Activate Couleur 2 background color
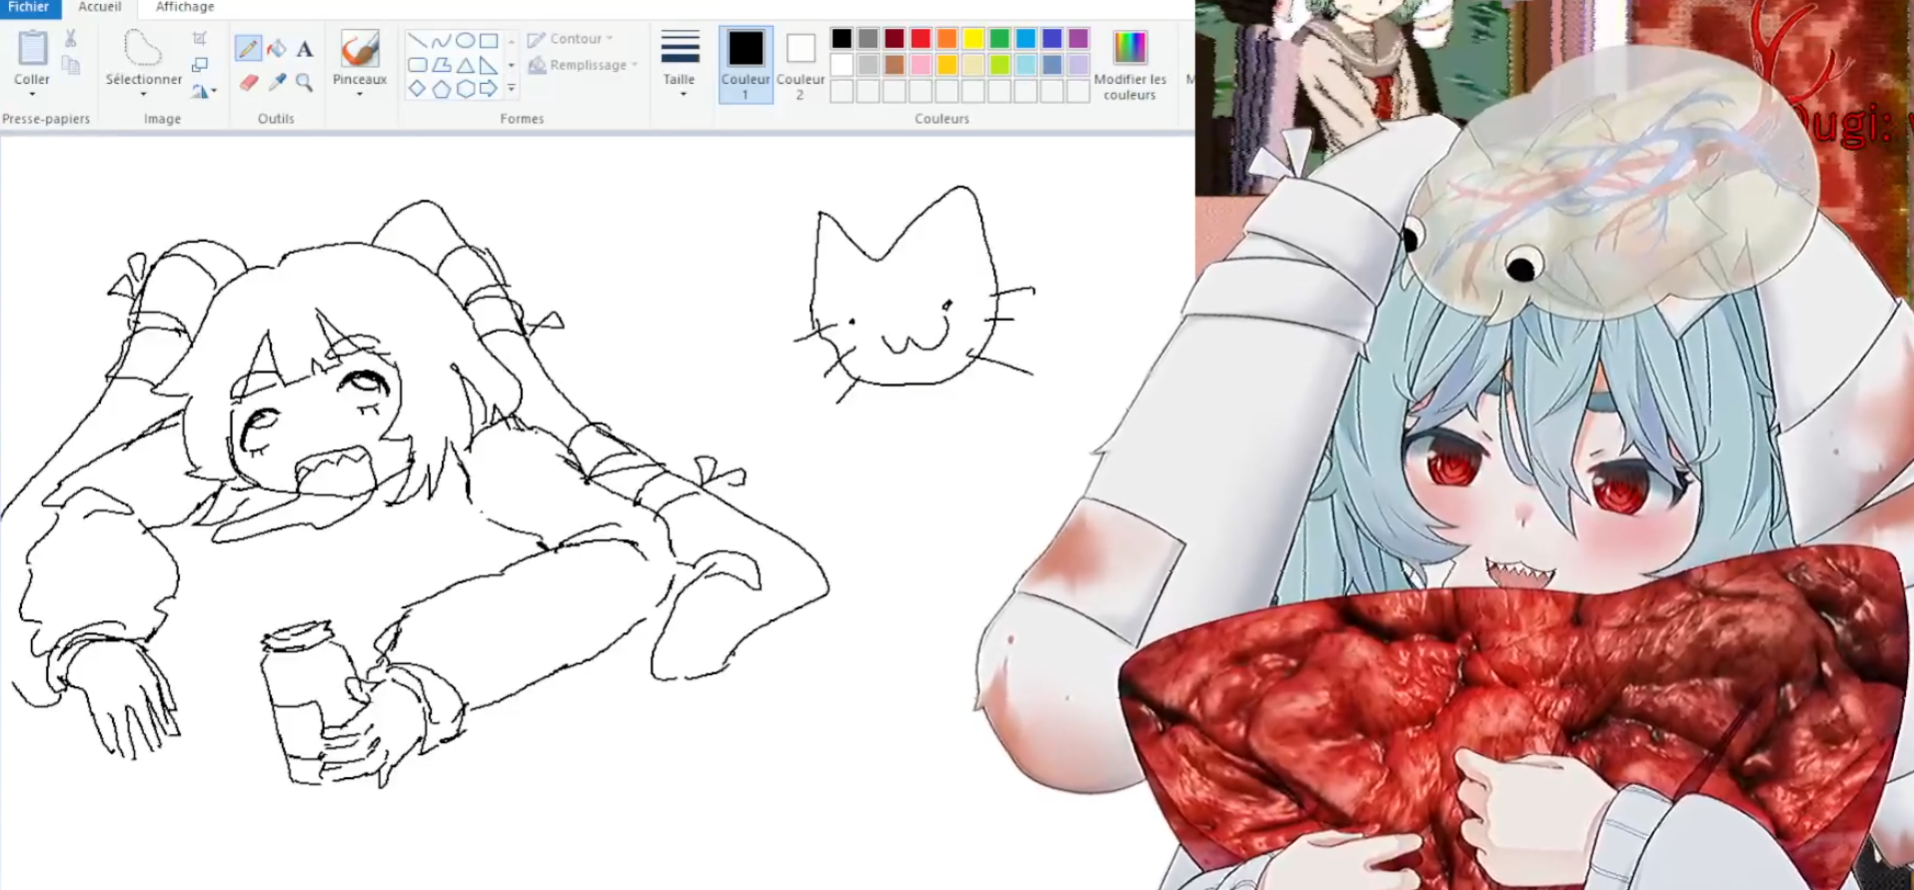 click(x=800, y=65)
